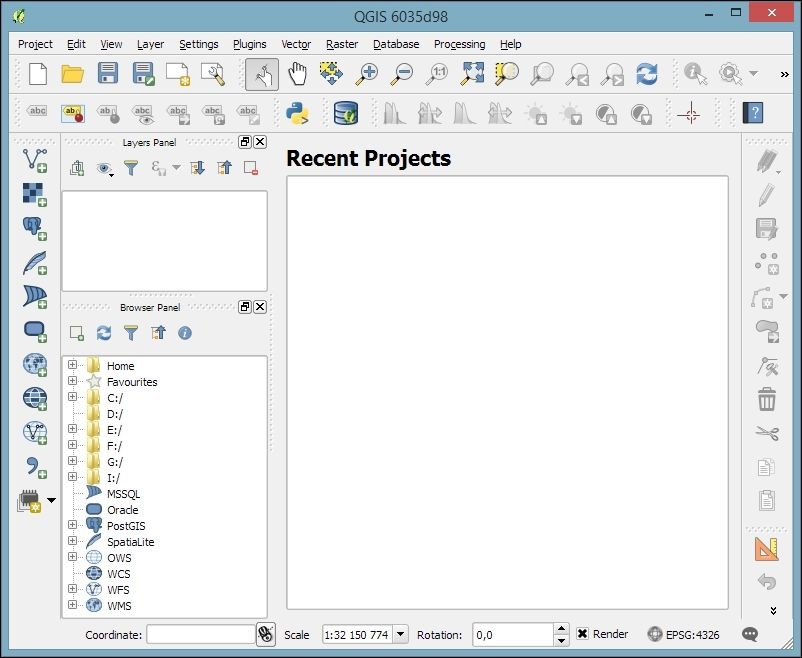Toggle the Render checkbox

click(583, 634)
